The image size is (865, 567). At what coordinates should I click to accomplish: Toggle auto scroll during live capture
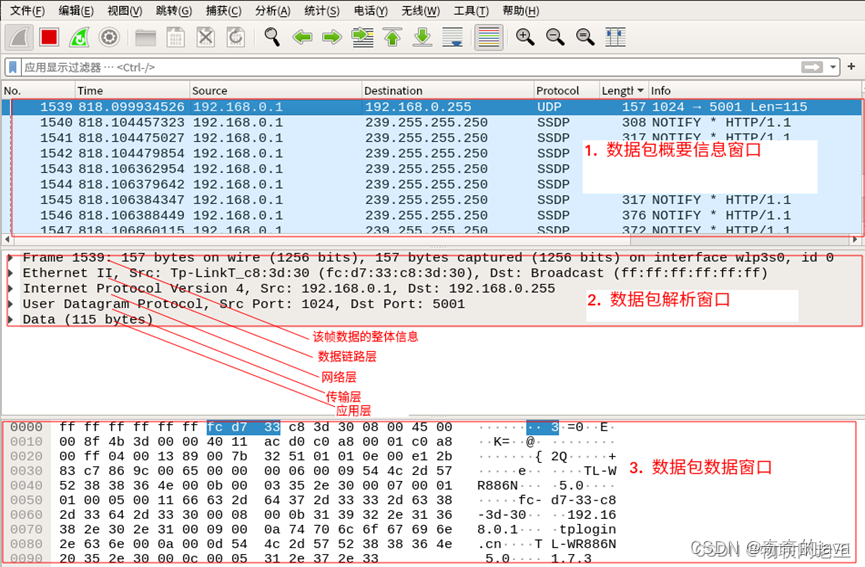point(453,38)
